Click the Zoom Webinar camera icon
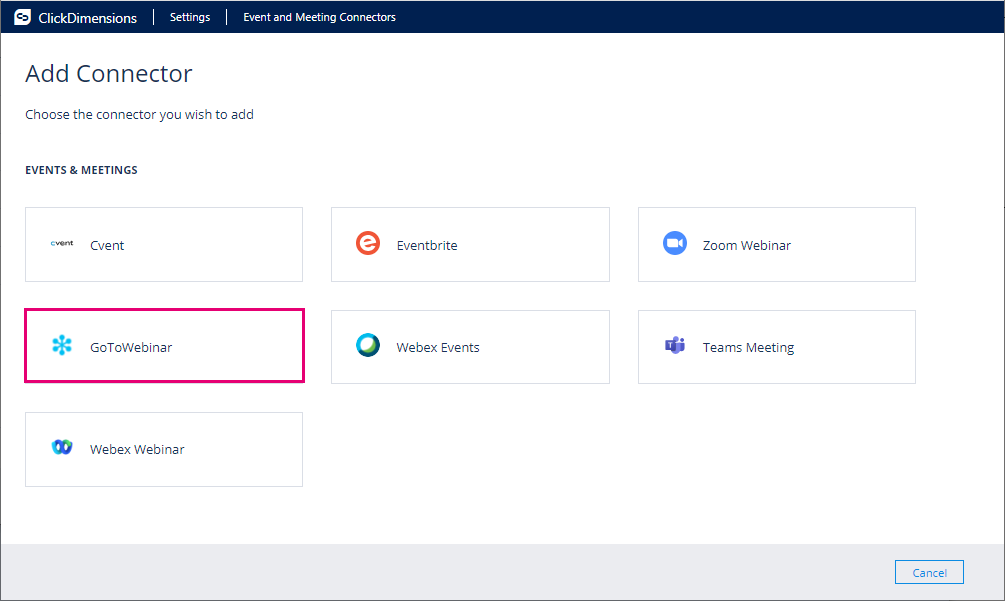Screen dimensions: 1005x601 coord(675,243)
